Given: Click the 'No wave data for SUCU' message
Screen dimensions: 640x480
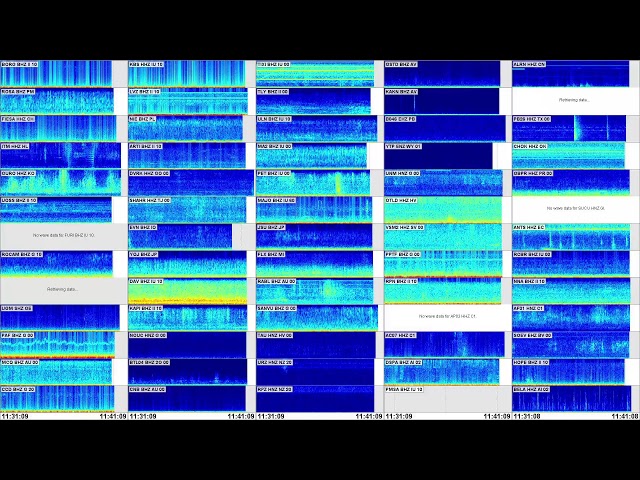Looking at the screenshot, I should coord(576,208).
